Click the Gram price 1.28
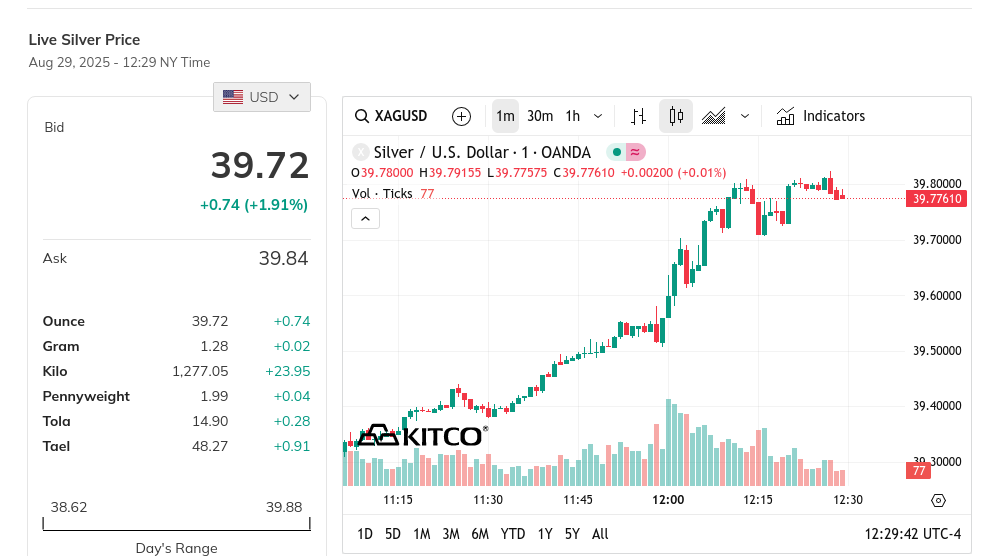This screenshot has width=981, height=556. pyautogui.click(x=214, y=346)
